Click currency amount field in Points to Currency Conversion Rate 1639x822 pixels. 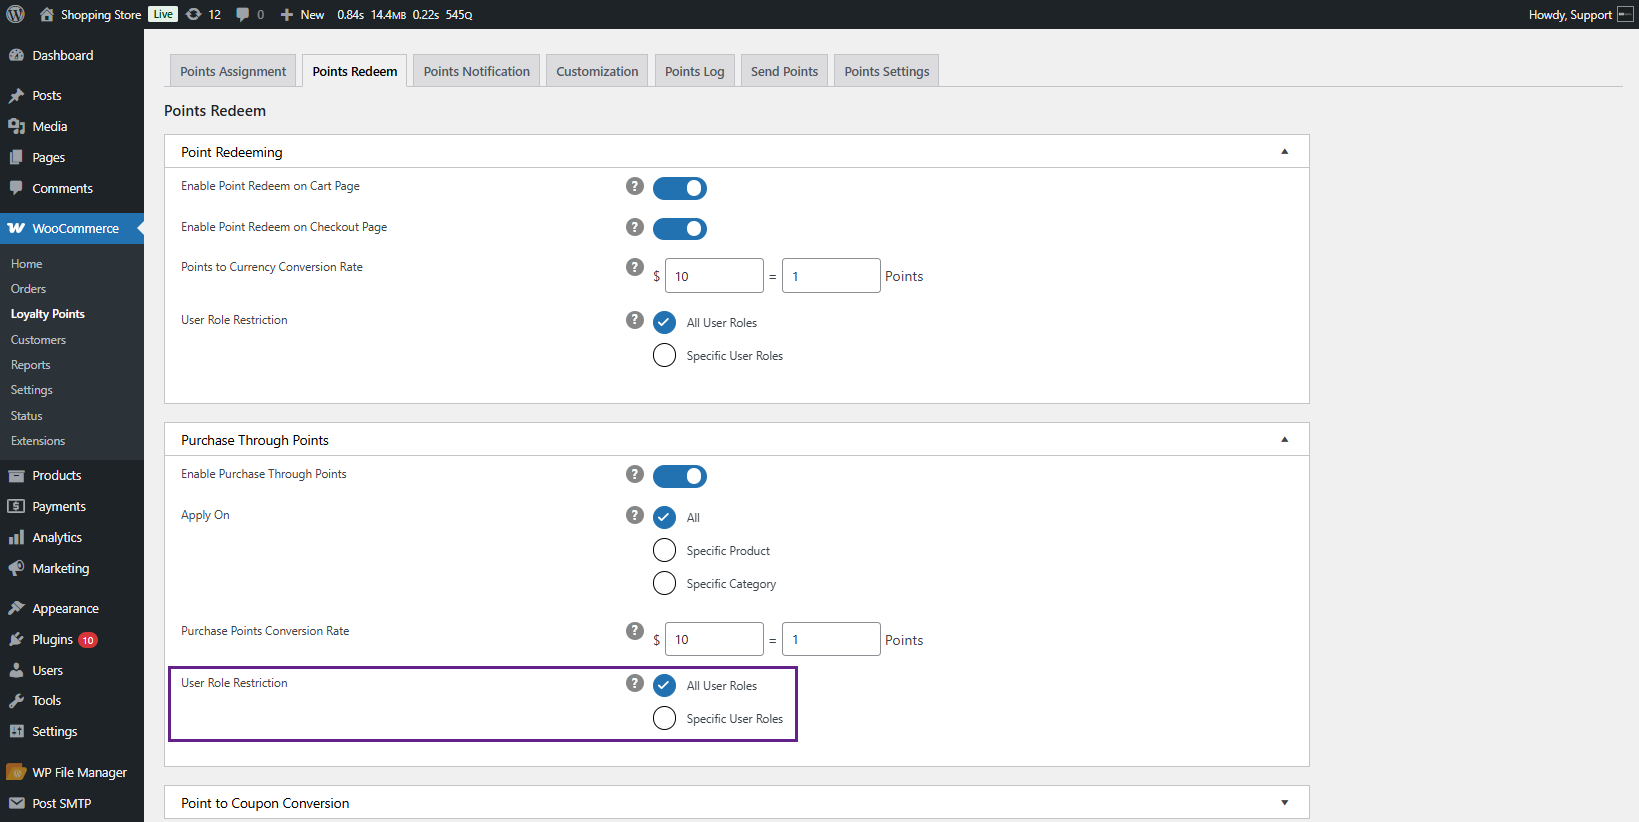tap(714, 276)
